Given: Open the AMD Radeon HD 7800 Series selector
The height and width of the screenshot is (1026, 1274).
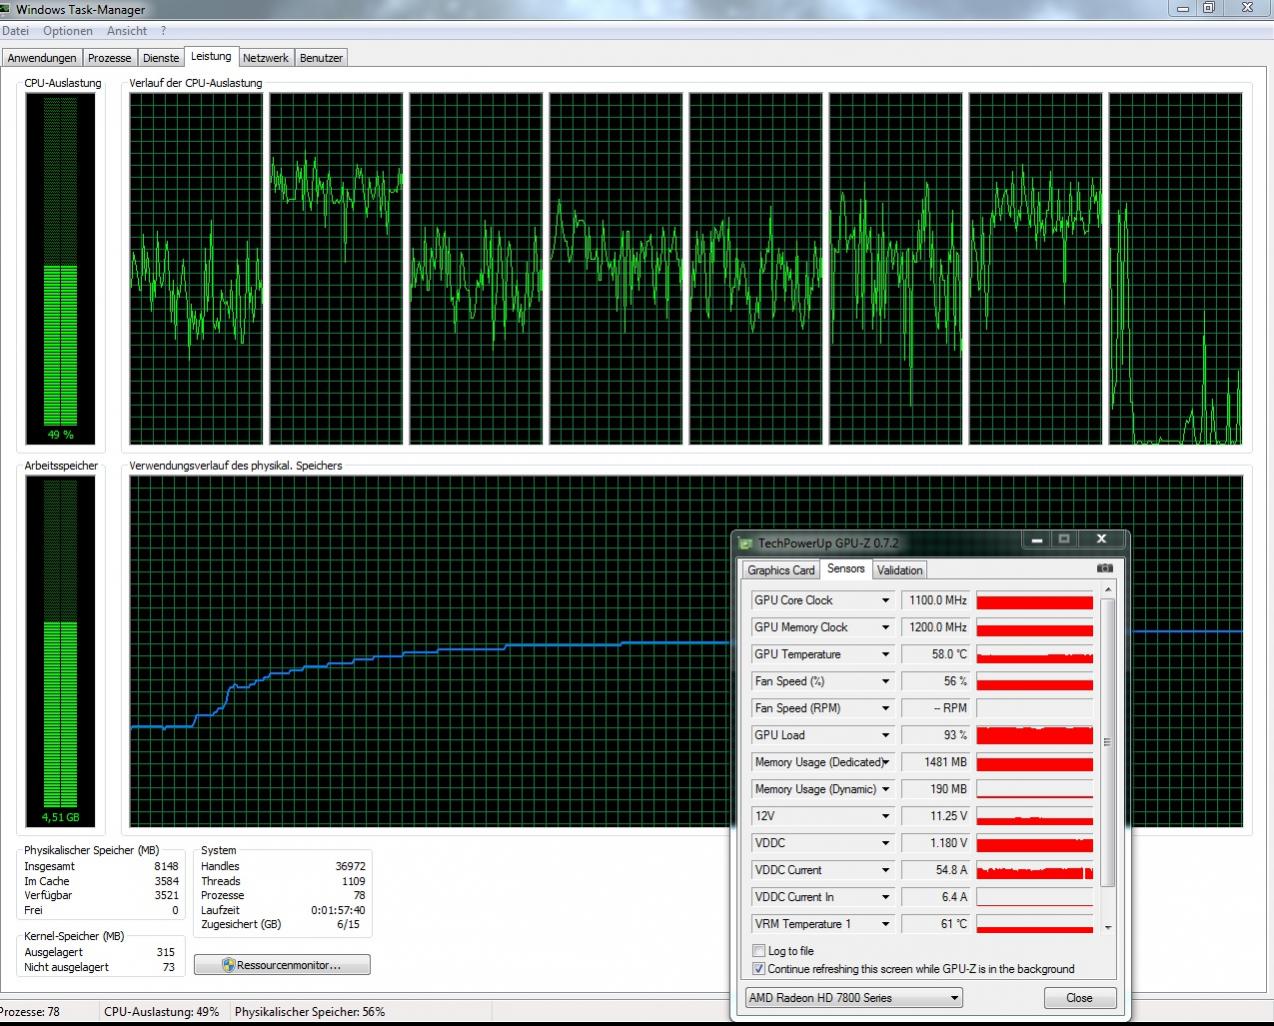Looking at the screenshot, I should pos(854,998).
